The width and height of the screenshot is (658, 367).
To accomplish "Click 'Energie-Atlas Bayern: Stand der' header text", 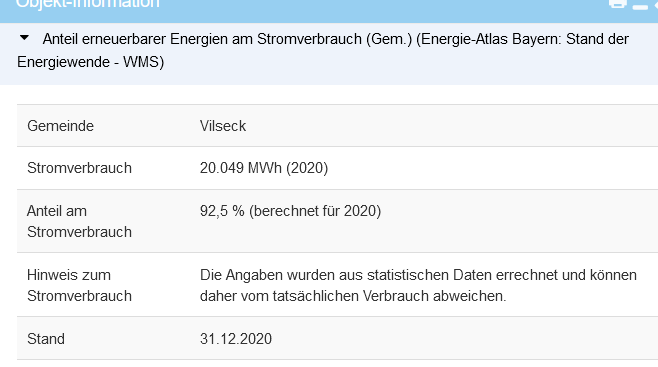I will click(x=522, y=39).
